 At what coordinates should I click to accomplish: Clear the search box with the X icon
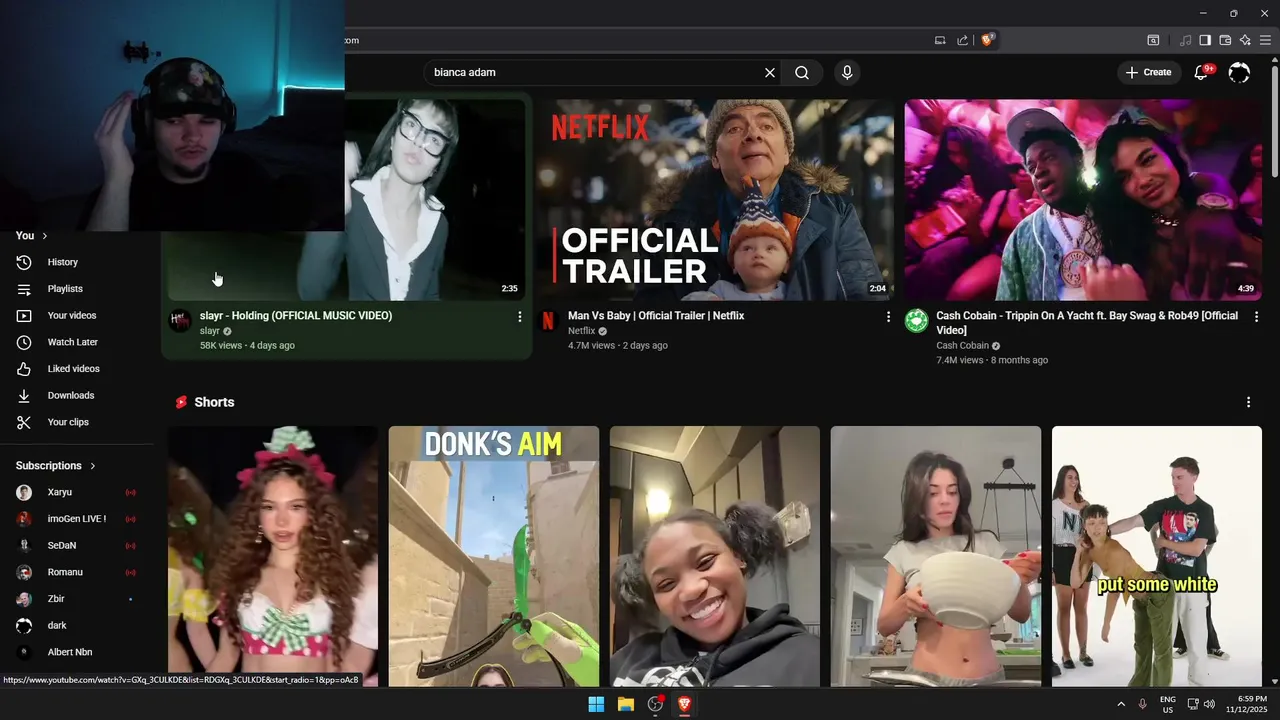tap(770, 72)
